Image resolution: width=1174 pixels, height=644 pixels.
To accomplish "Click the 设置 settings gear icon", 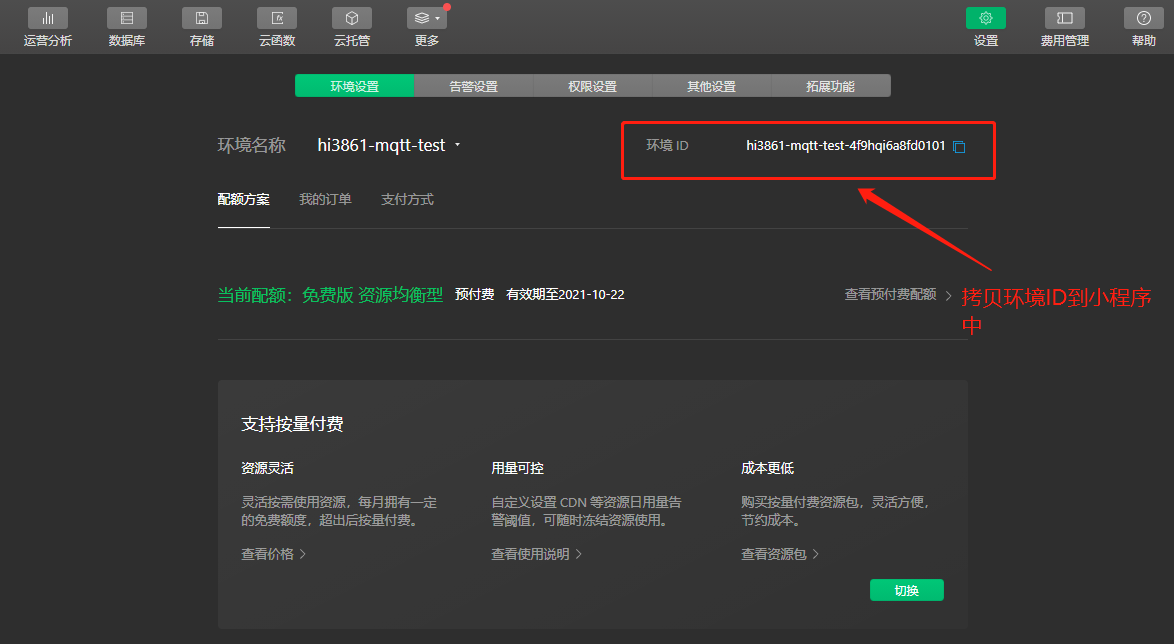I will 985,18.
